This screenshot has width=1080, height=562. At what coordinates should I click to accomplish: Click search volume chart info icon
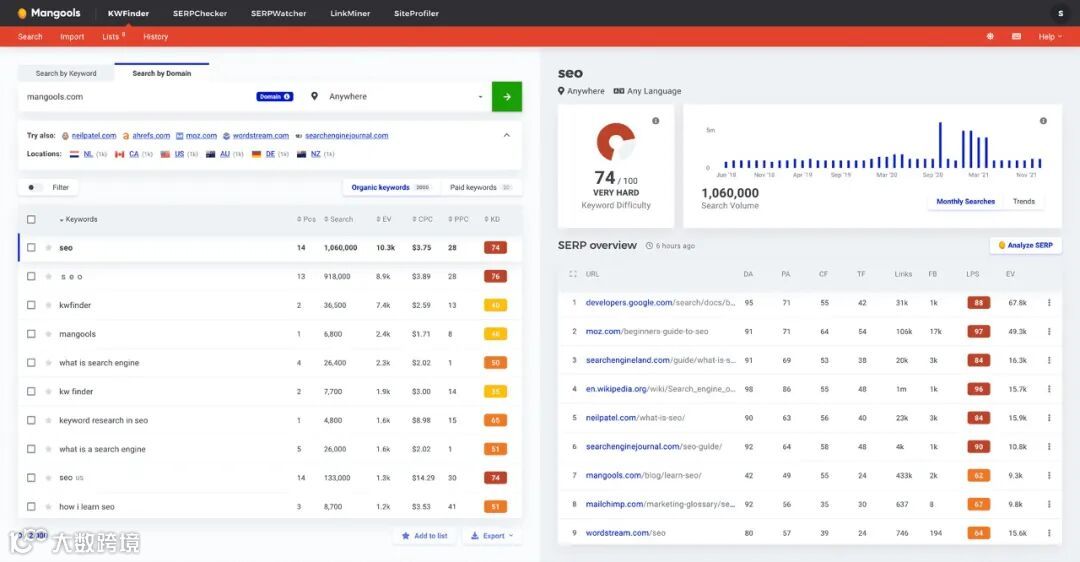[1043, 121]
